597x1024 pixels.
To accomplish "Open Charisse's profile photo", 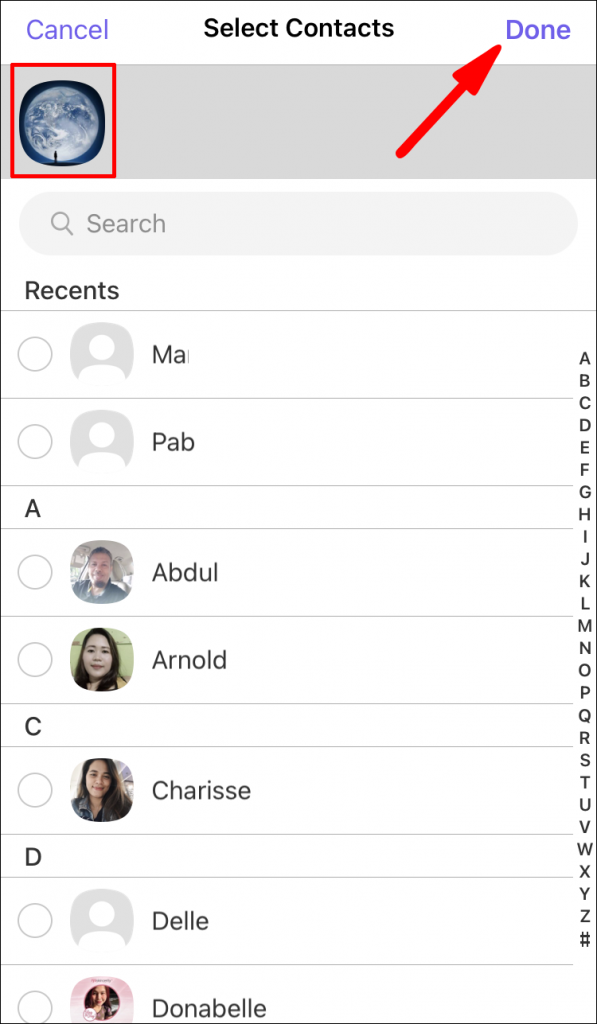I will 101,790.
